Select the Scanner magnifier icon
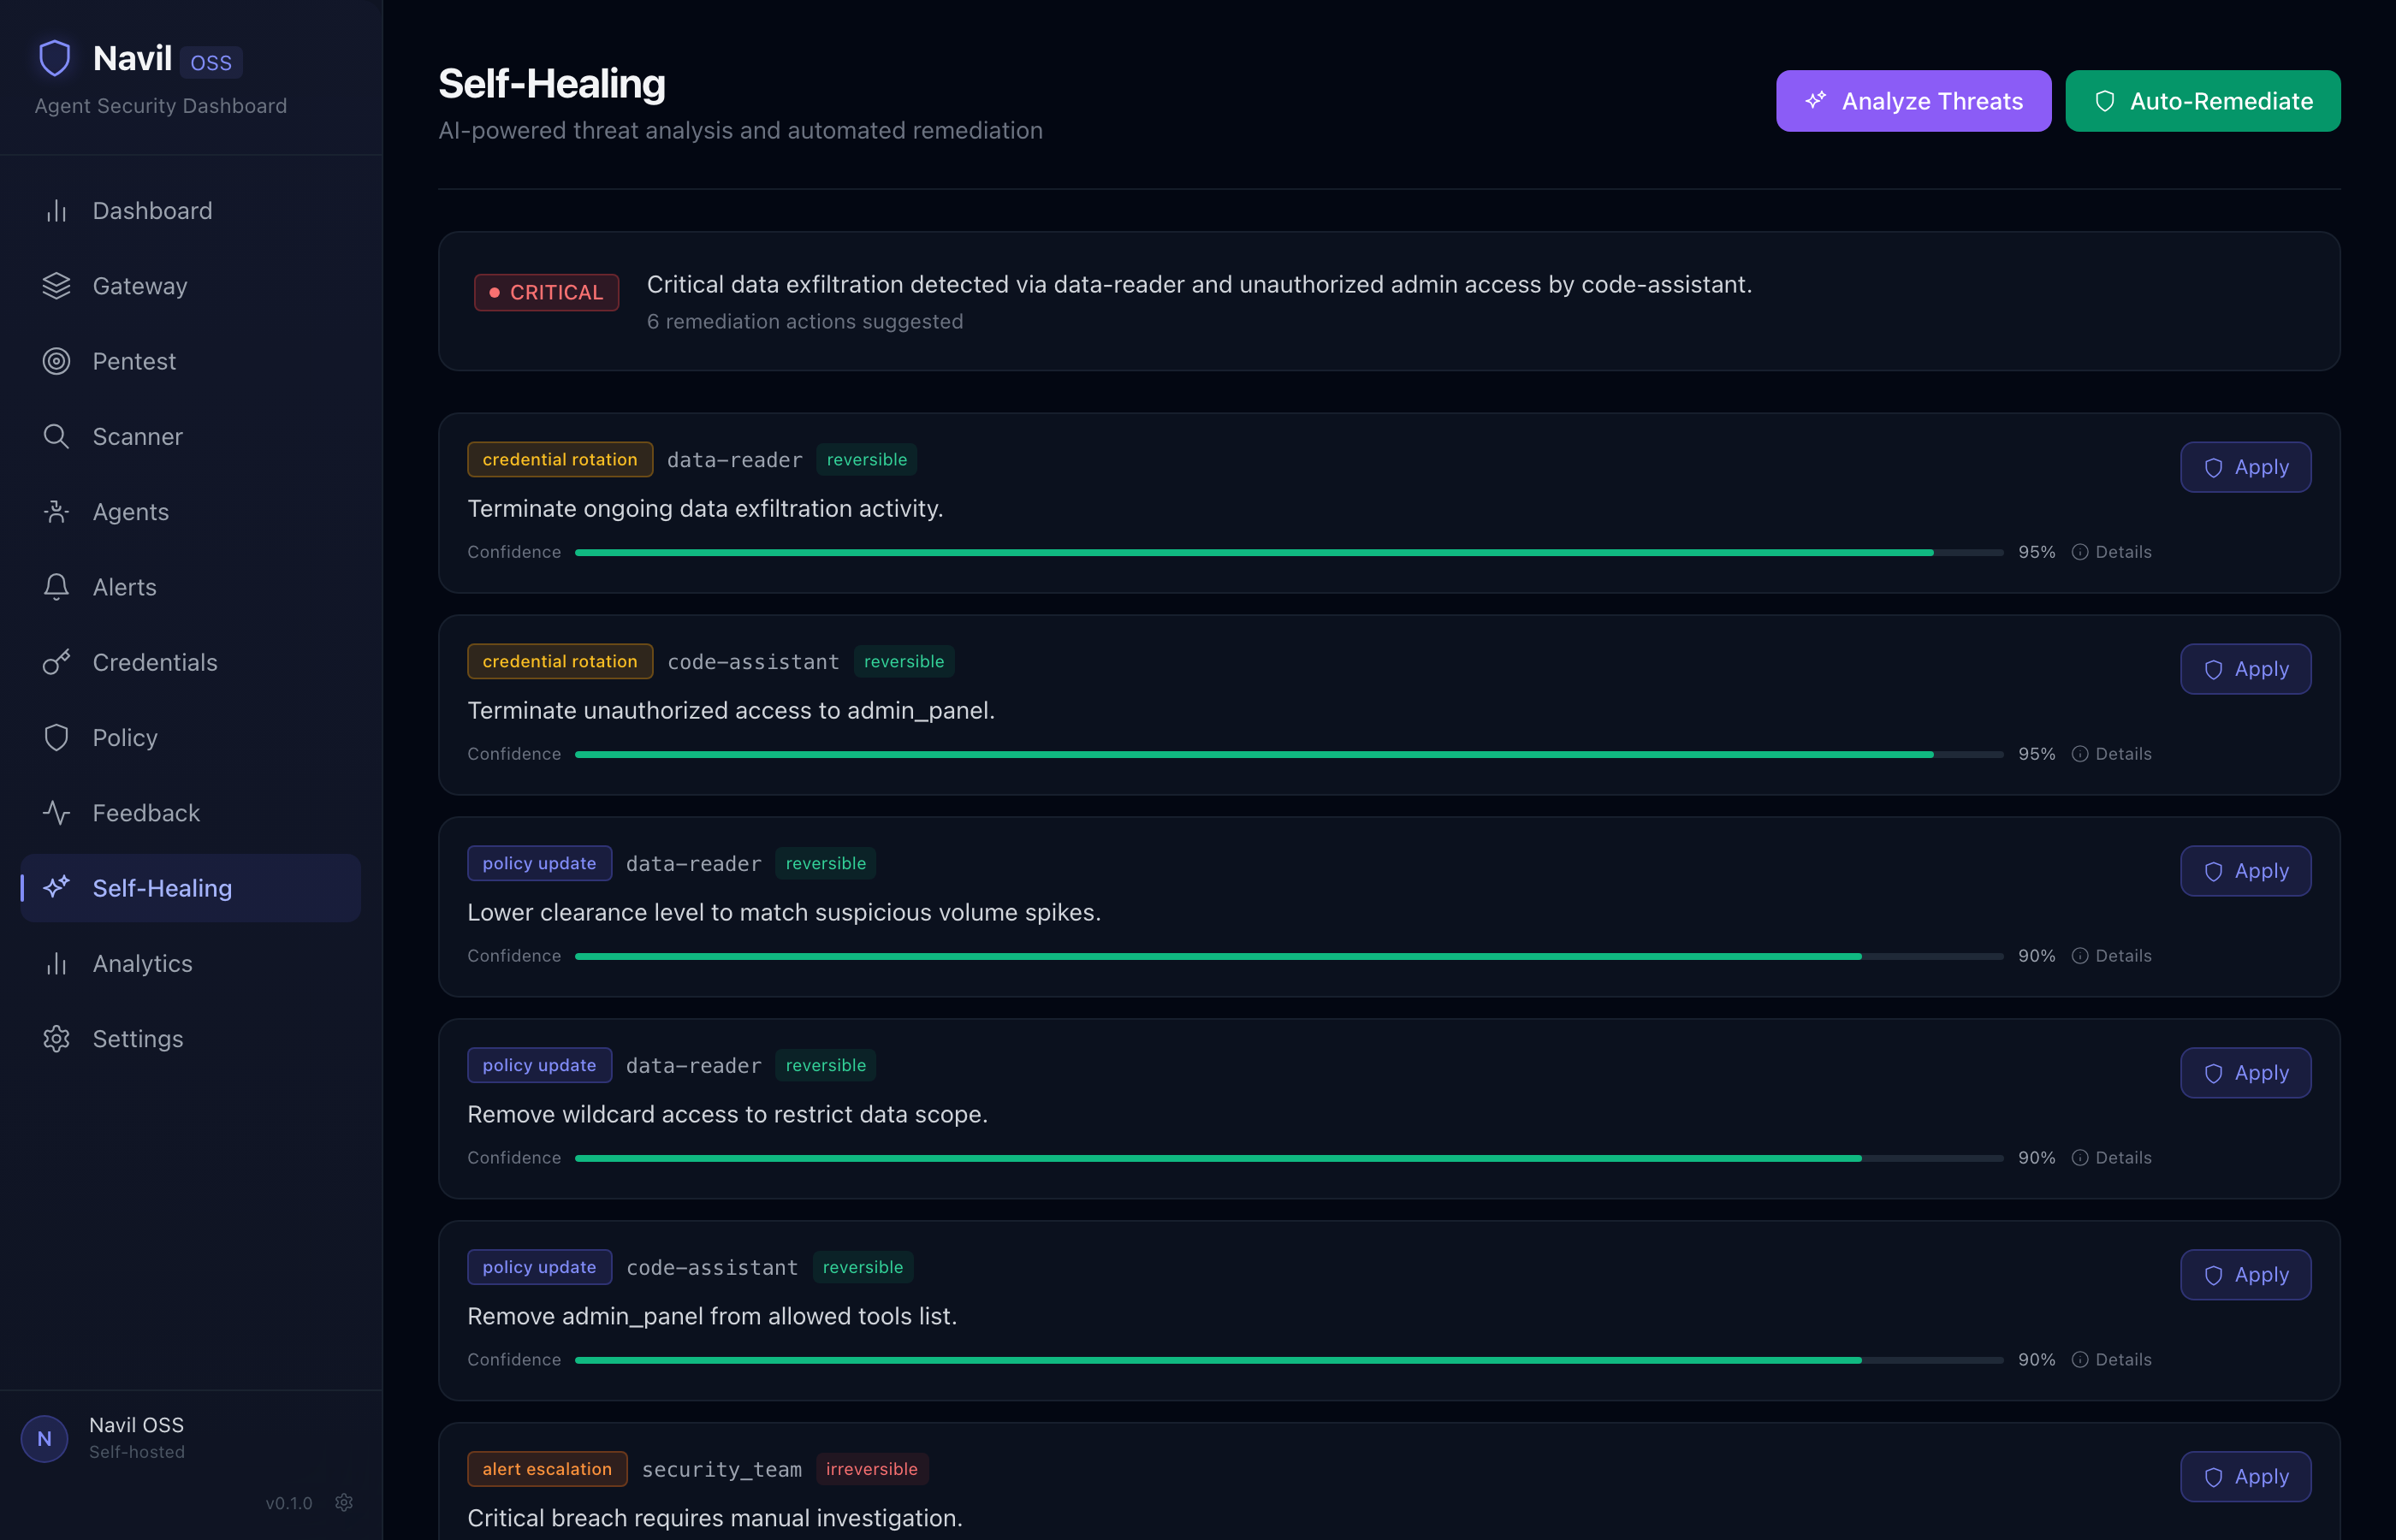The image size is (2396, 1540). click(x=57, y=436)
